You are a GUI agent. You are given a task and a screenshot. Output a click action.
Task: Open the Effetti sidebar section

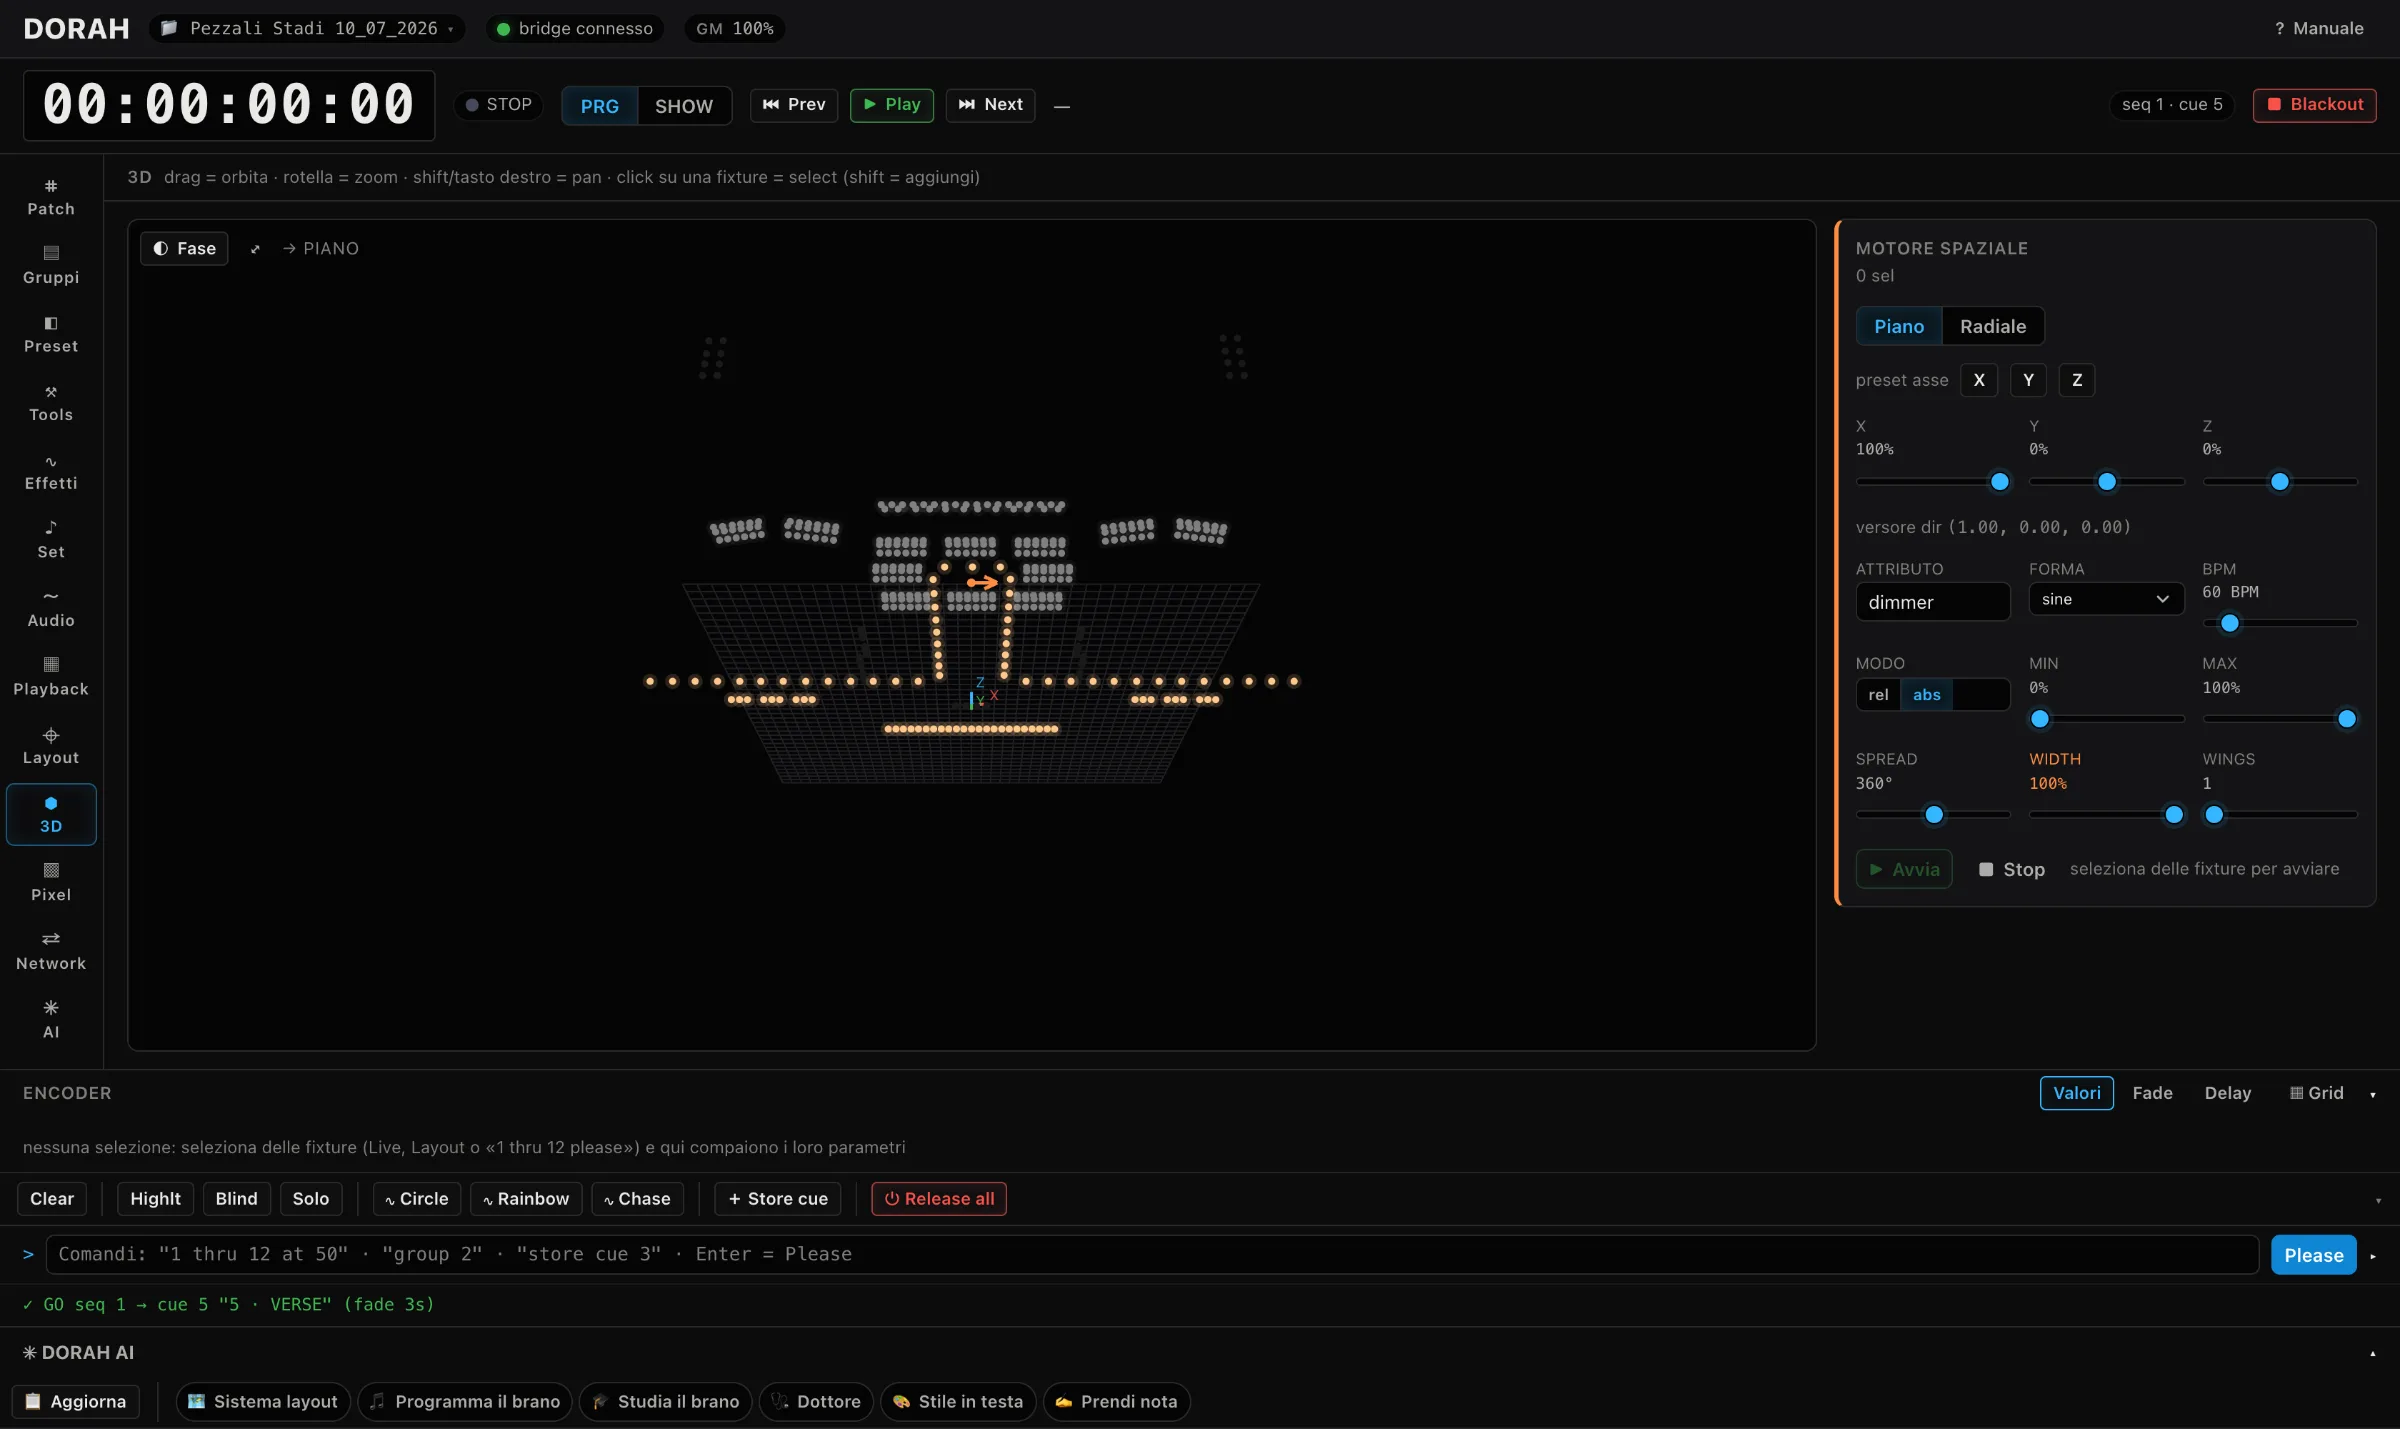coord(51,472)
